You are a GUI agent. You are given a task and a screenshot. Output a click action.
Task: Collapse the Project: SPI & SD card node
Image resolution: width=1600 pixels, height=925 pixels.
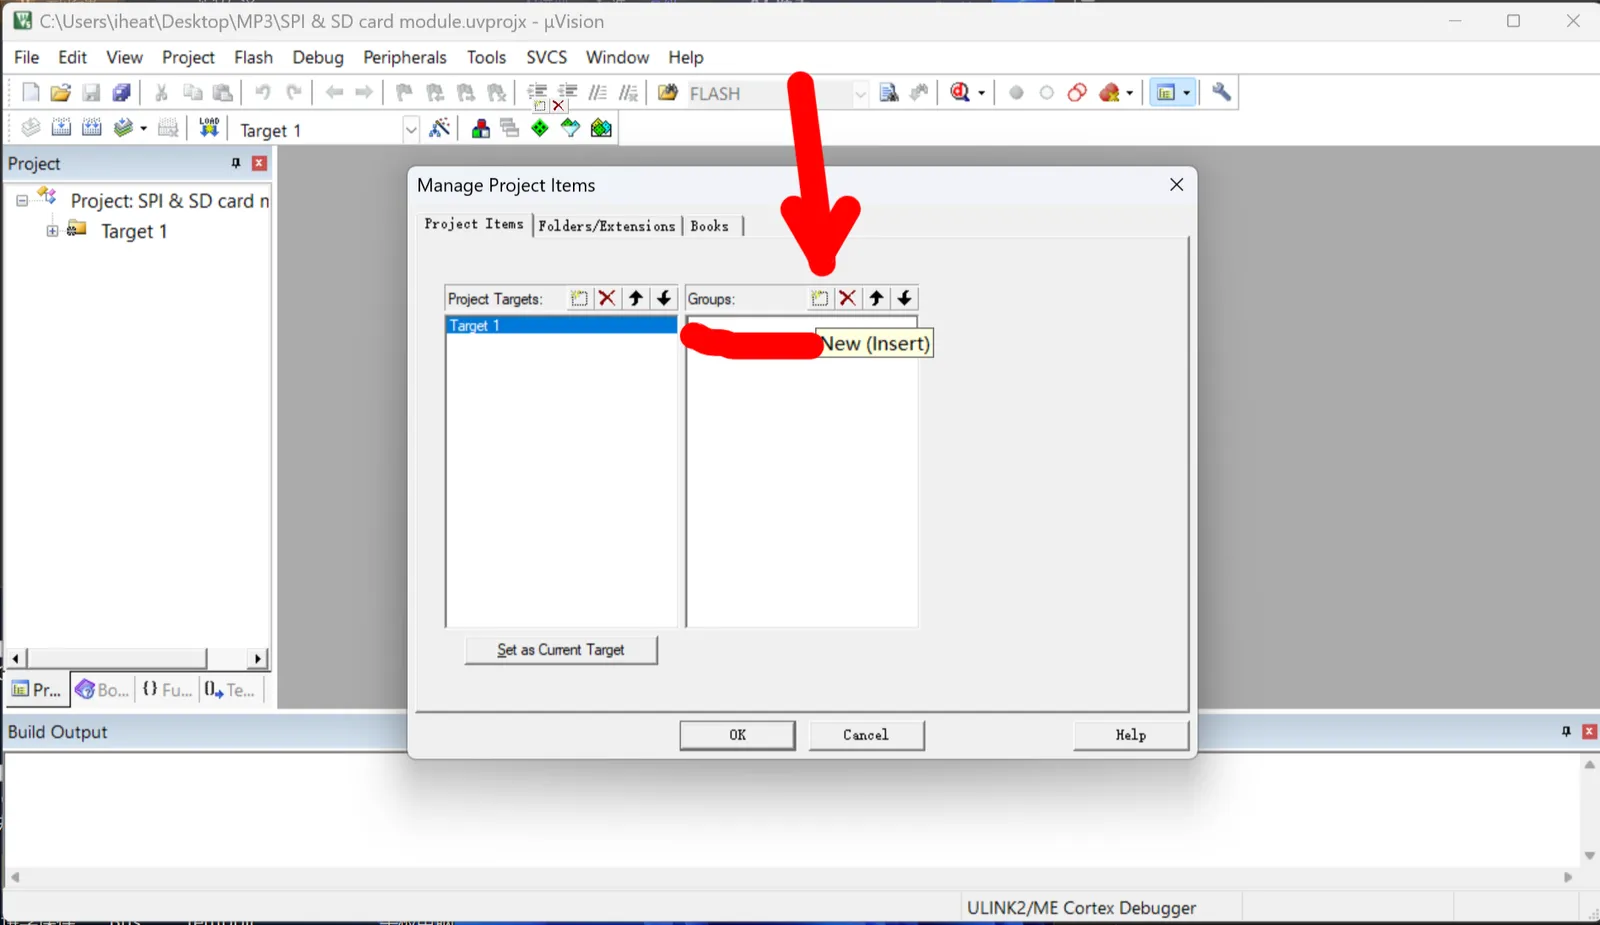pyautogui.click(x=21, y=200)
